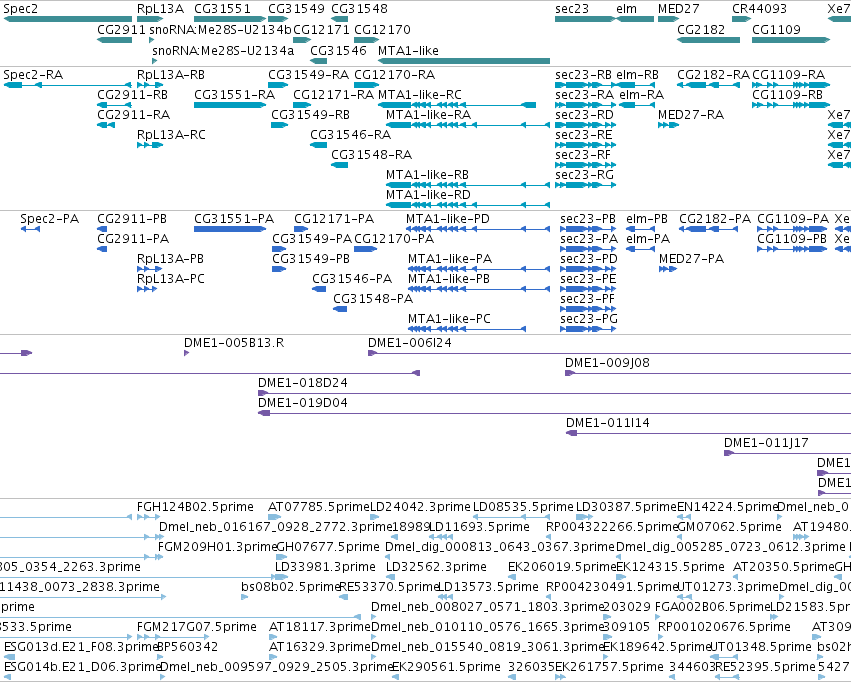Select the CG2182-PA protein label
The width and height of the screenshot is (851, 682).
tap(715, 219)
